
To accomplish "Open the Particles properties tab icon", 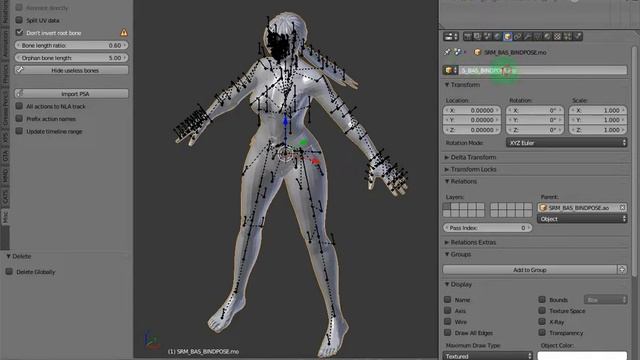I will click(568, 37).
